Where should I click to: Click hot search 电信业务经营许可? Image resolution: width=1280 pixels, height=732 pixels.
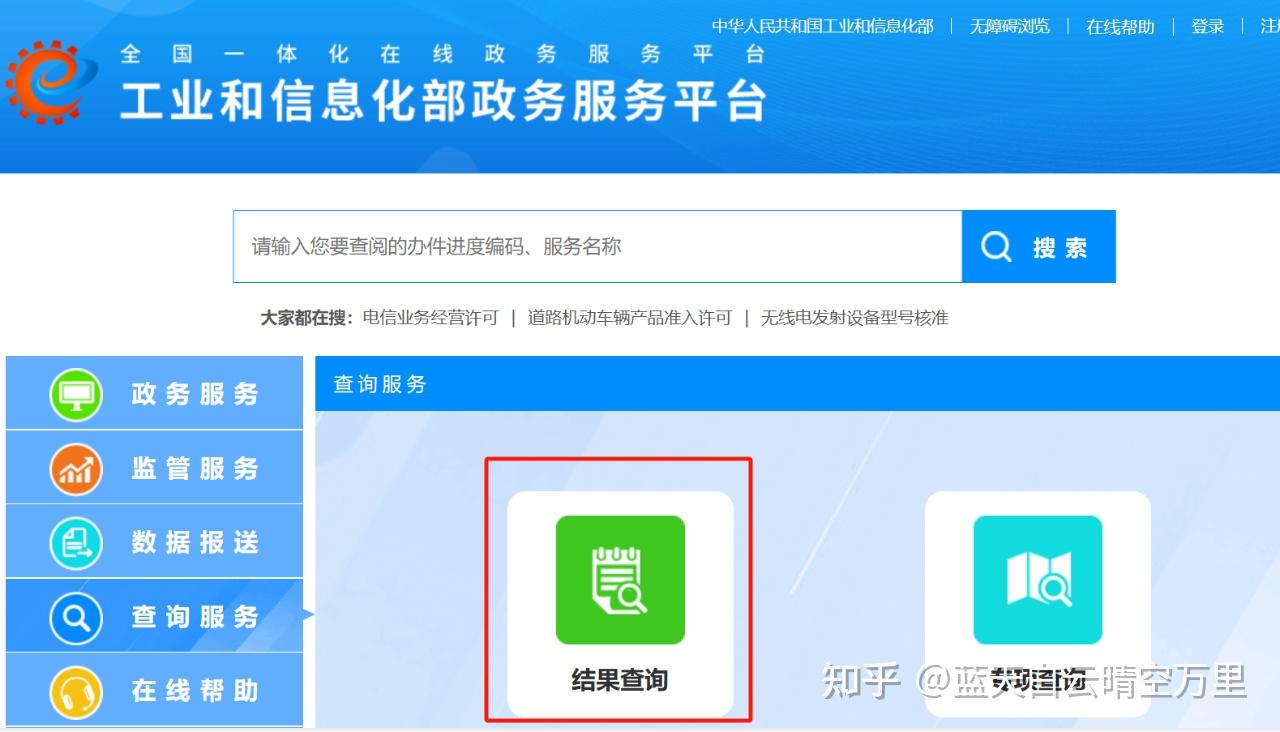430,318
